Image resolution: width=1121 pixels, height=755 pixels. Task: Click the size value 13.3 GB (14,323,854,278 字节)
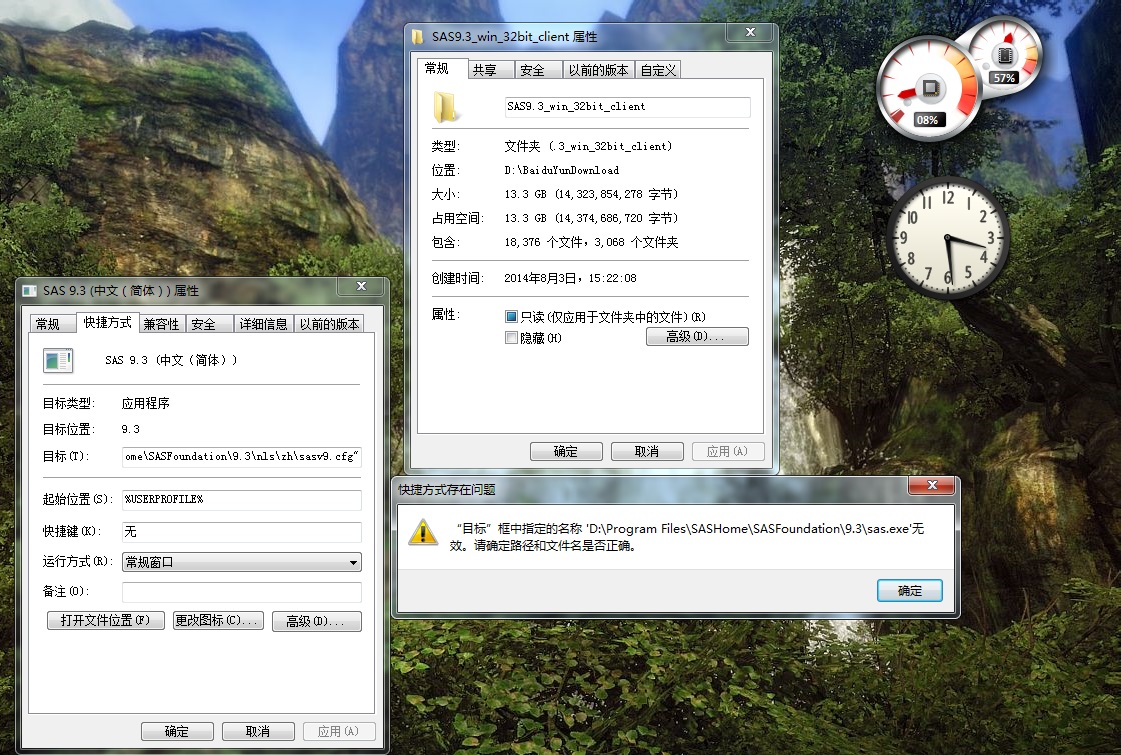pos(591,194)
